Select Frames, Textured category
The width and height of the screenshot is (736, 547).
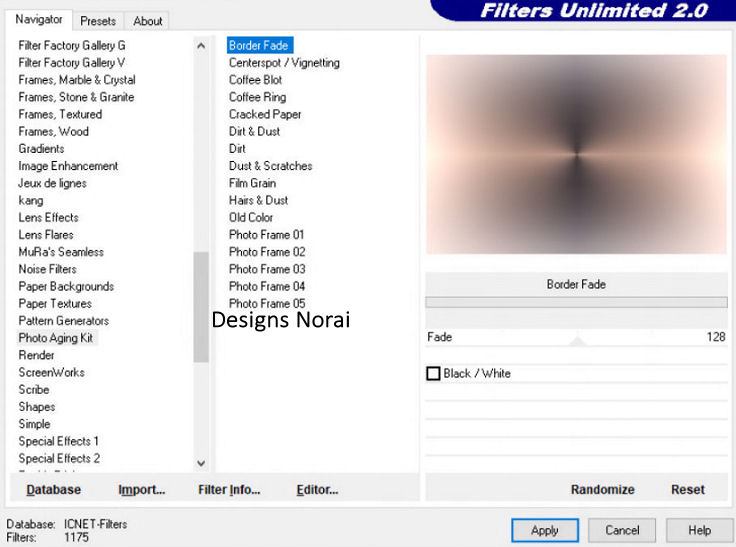60,114
